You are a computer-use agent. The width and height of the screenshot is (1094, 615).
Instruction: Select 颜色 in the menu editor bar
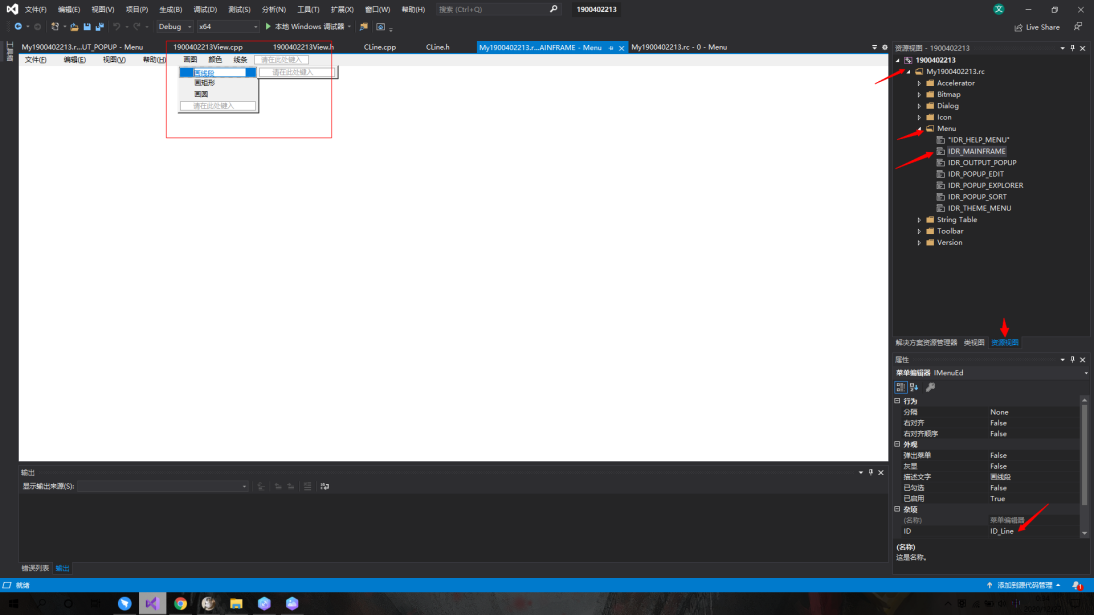tap(215, 60)
